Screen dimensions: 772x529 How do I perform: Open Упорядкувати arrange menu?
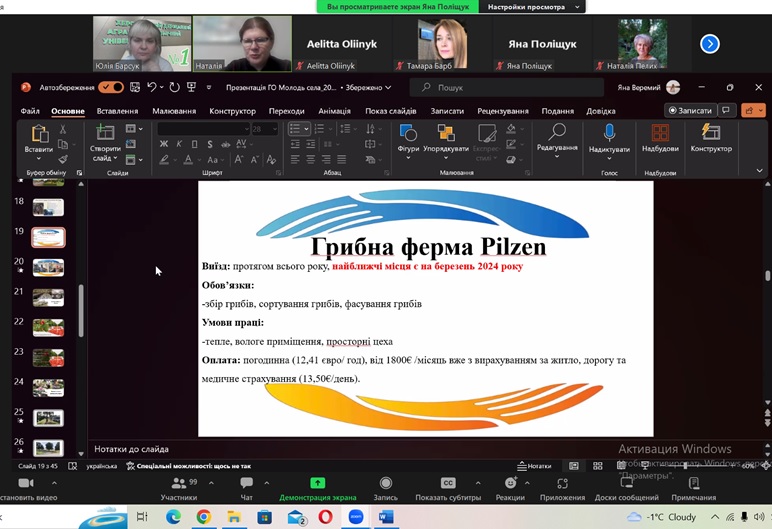coord(446,141)
